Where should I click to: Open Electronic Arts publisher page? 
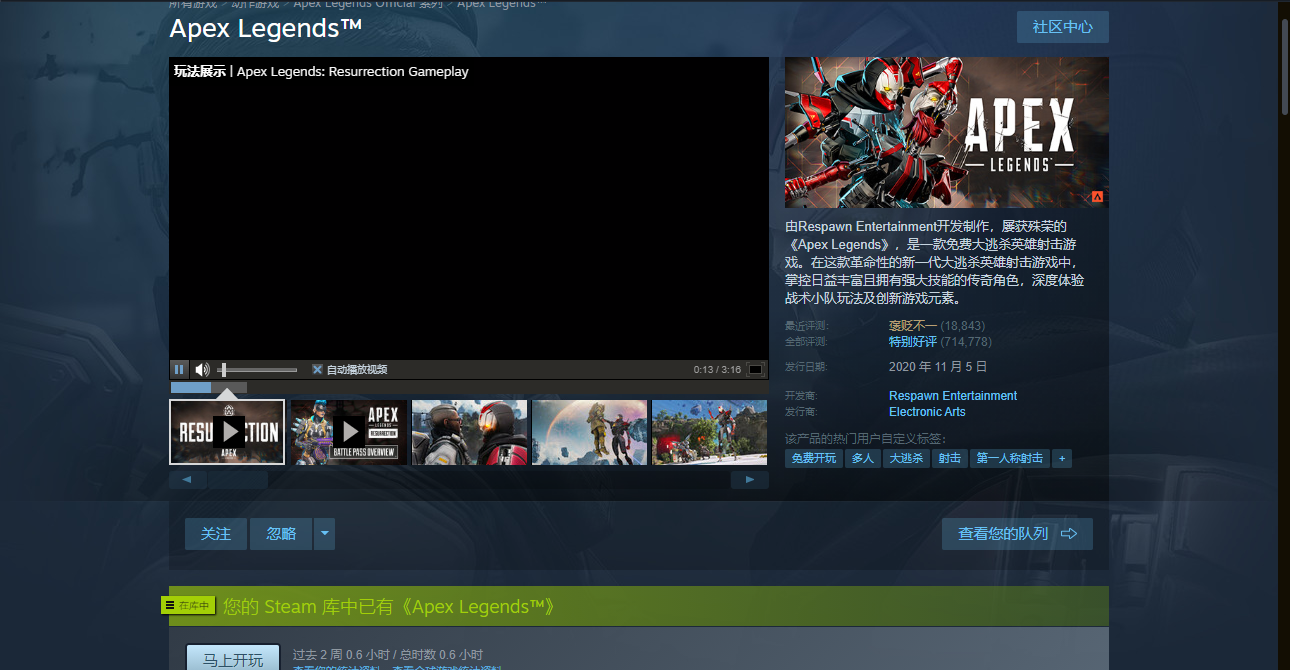tap(927, 412)
